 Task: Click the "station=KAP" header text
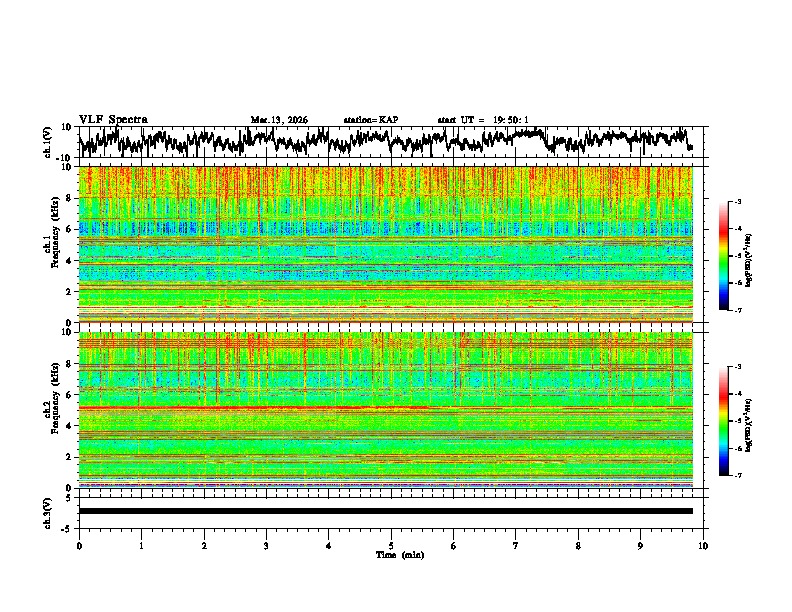pos(371,120)
